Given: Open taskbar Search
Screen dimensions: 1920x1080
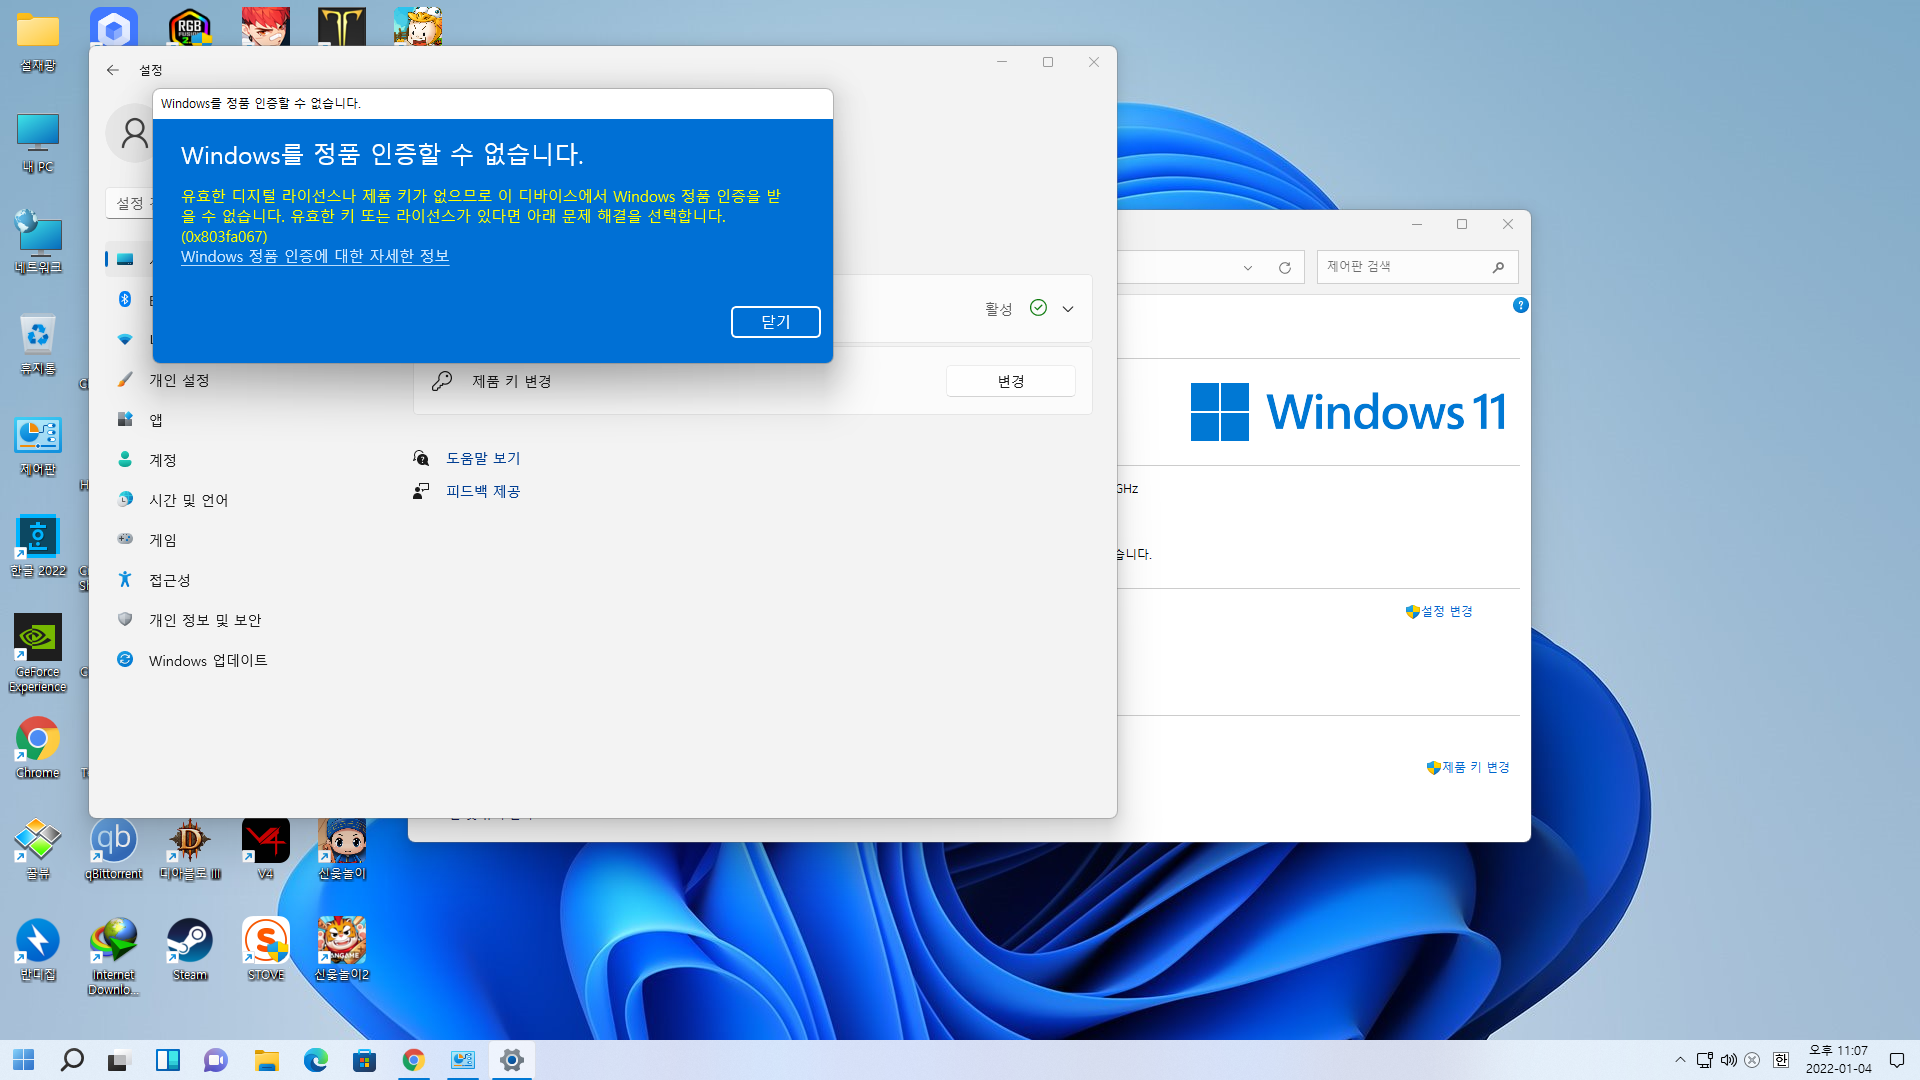Looking at the screenshot, I should pos(72,1060).
